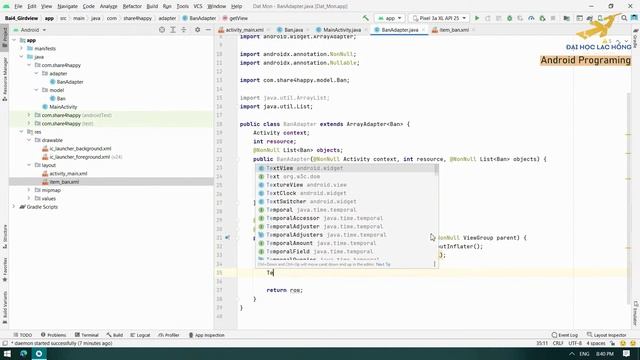Start debugging with the Debug bug icon
Image resolution: width=640 pixels, height=360 pixels.
pyautogui.click(x=509, y=18)
